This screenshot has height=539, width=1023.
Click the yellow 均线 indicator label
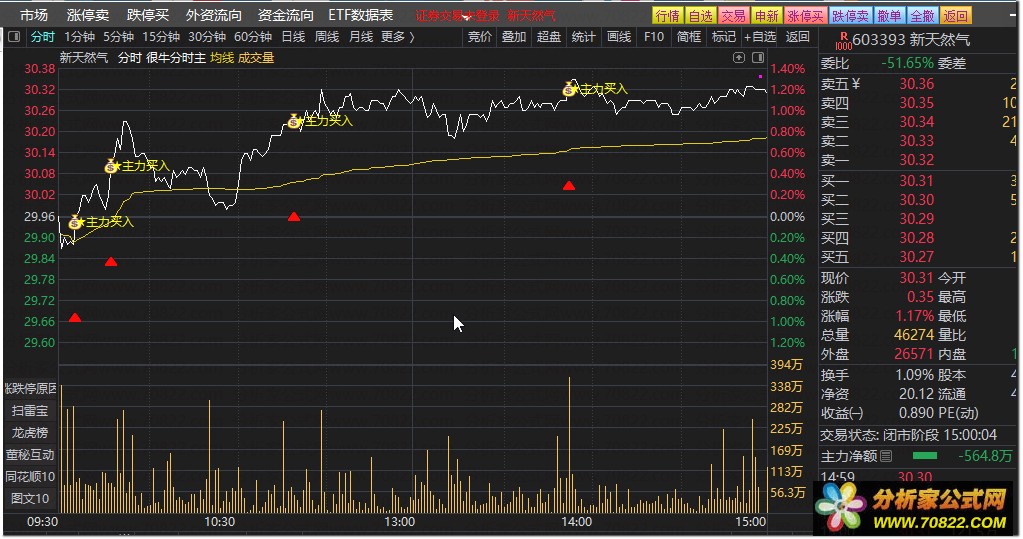tap(222, 58)
